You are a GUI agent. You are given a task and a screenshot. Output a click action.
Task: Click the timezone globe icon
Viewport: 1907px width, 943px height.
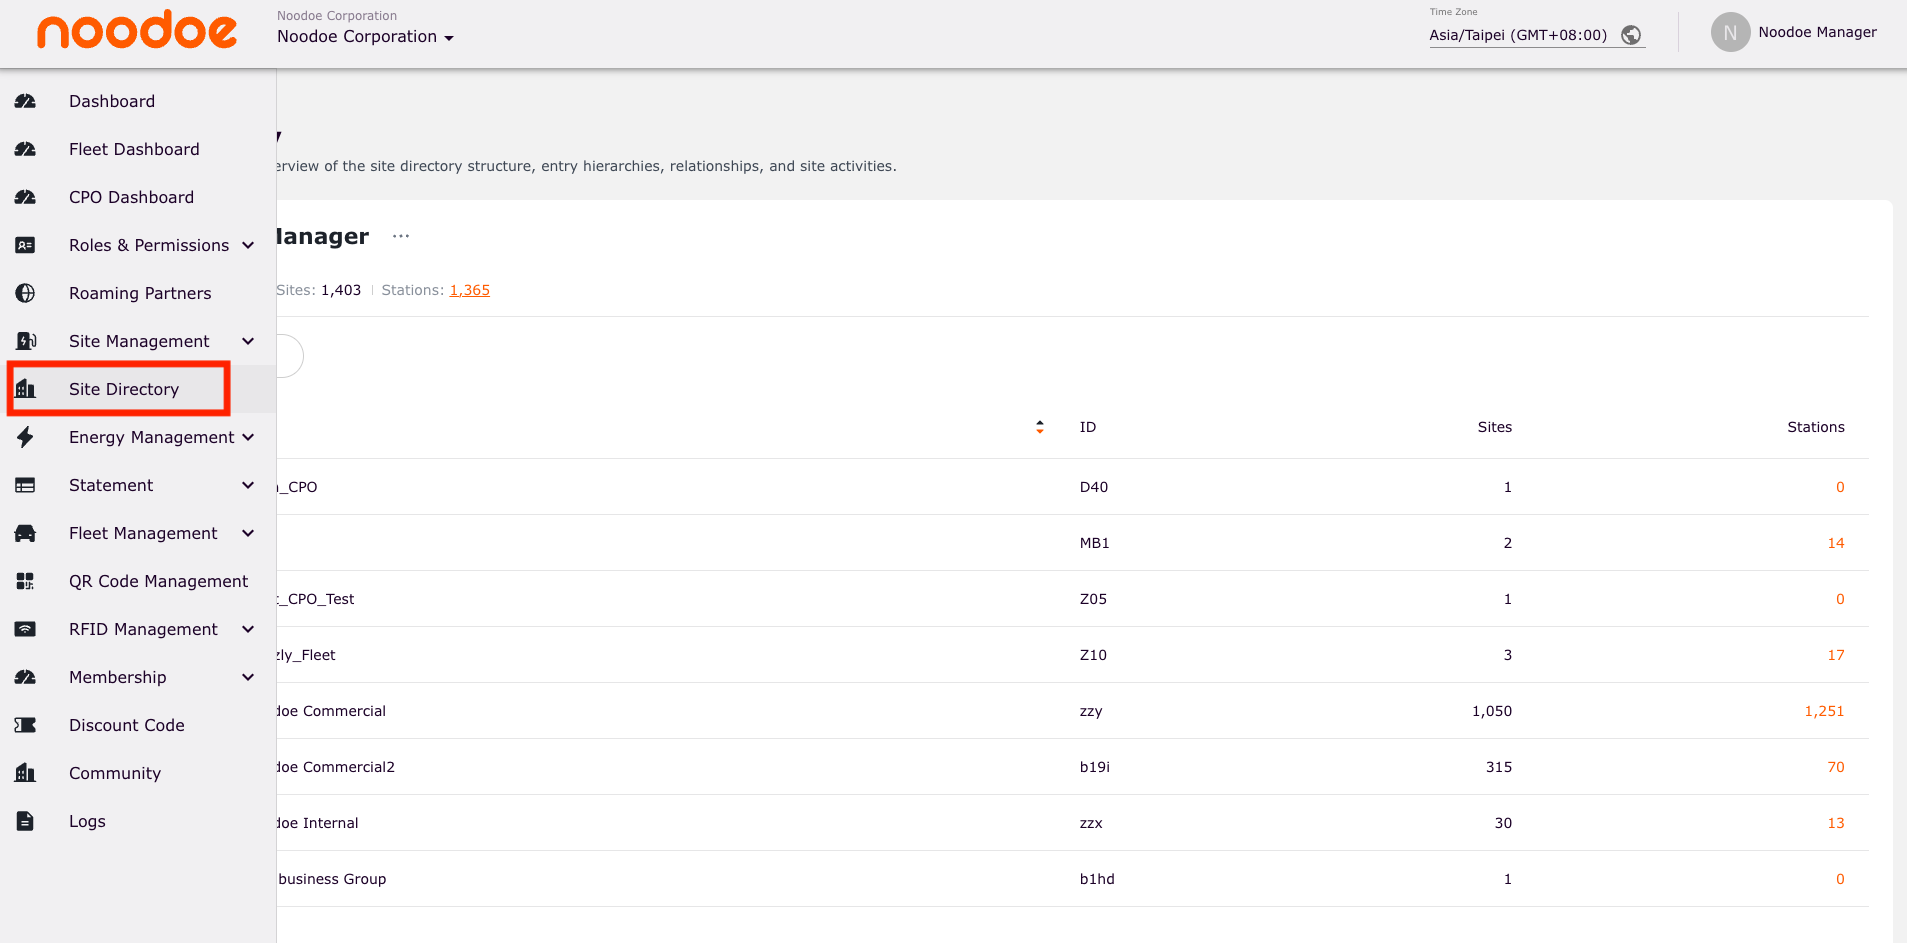click(x=1631, y=34)
